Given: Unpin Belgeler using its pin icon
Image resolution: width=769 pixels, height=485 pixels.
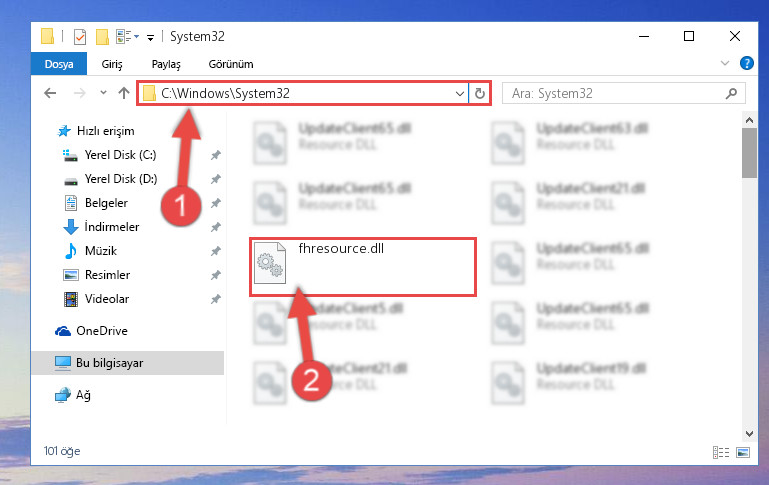Looking at the screenshot, I should coord(215,203).
